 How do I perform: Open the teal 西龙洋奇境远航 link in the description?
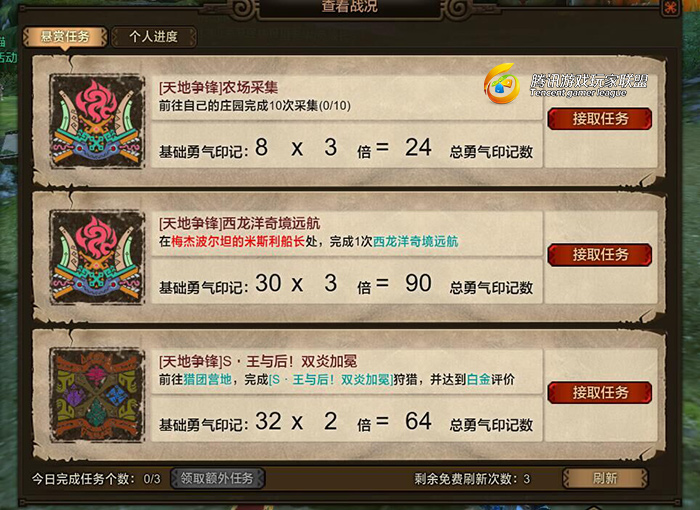pyautogui.click(x=416, y=242)
